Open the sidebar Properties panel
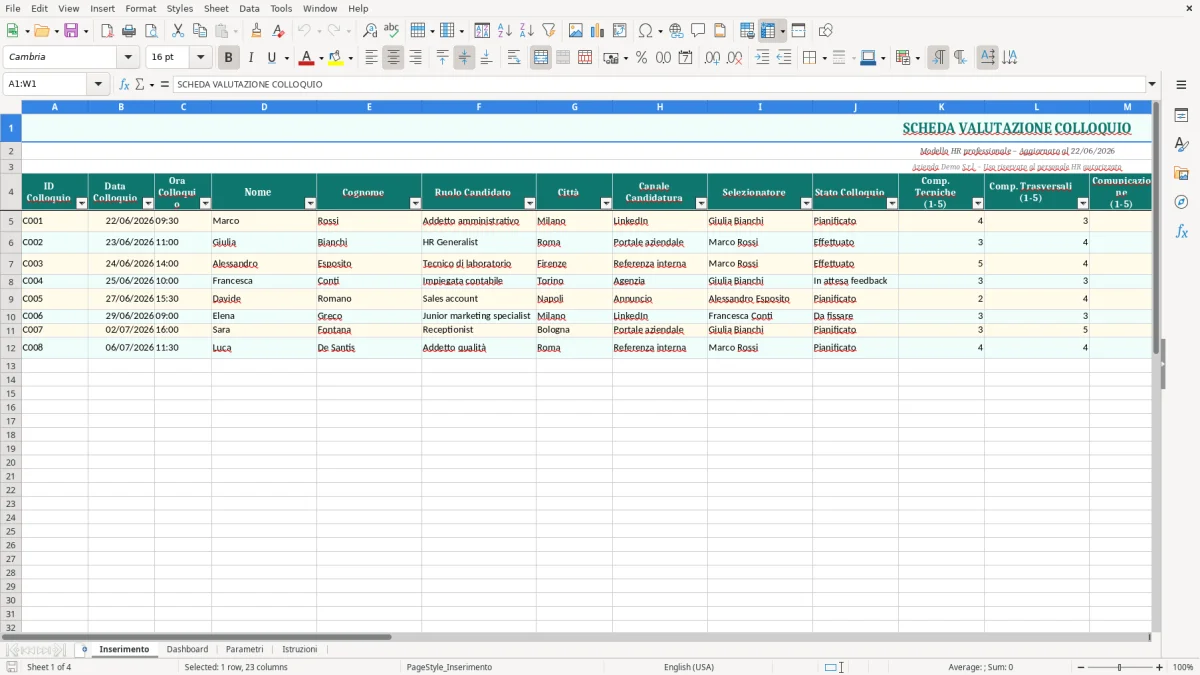 1182,115
